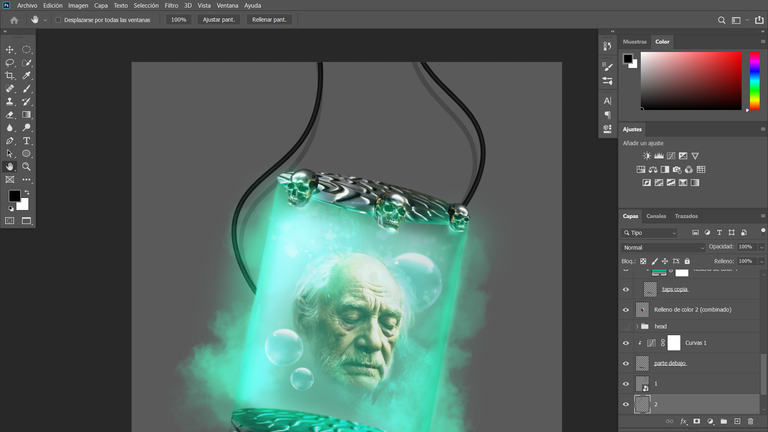The image size is (768, 432).
Task: Select the Eyedropper tool
Action: point(26,75)
